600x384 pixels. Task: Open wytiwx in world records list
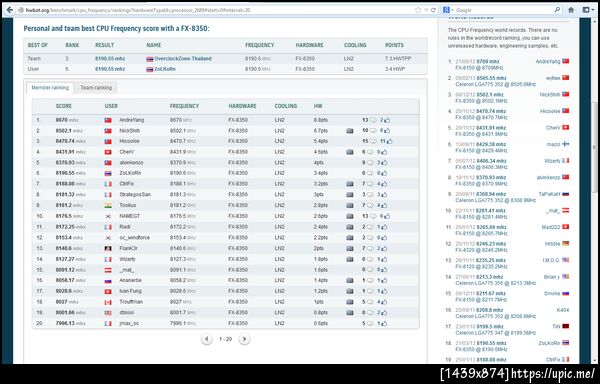553,78
